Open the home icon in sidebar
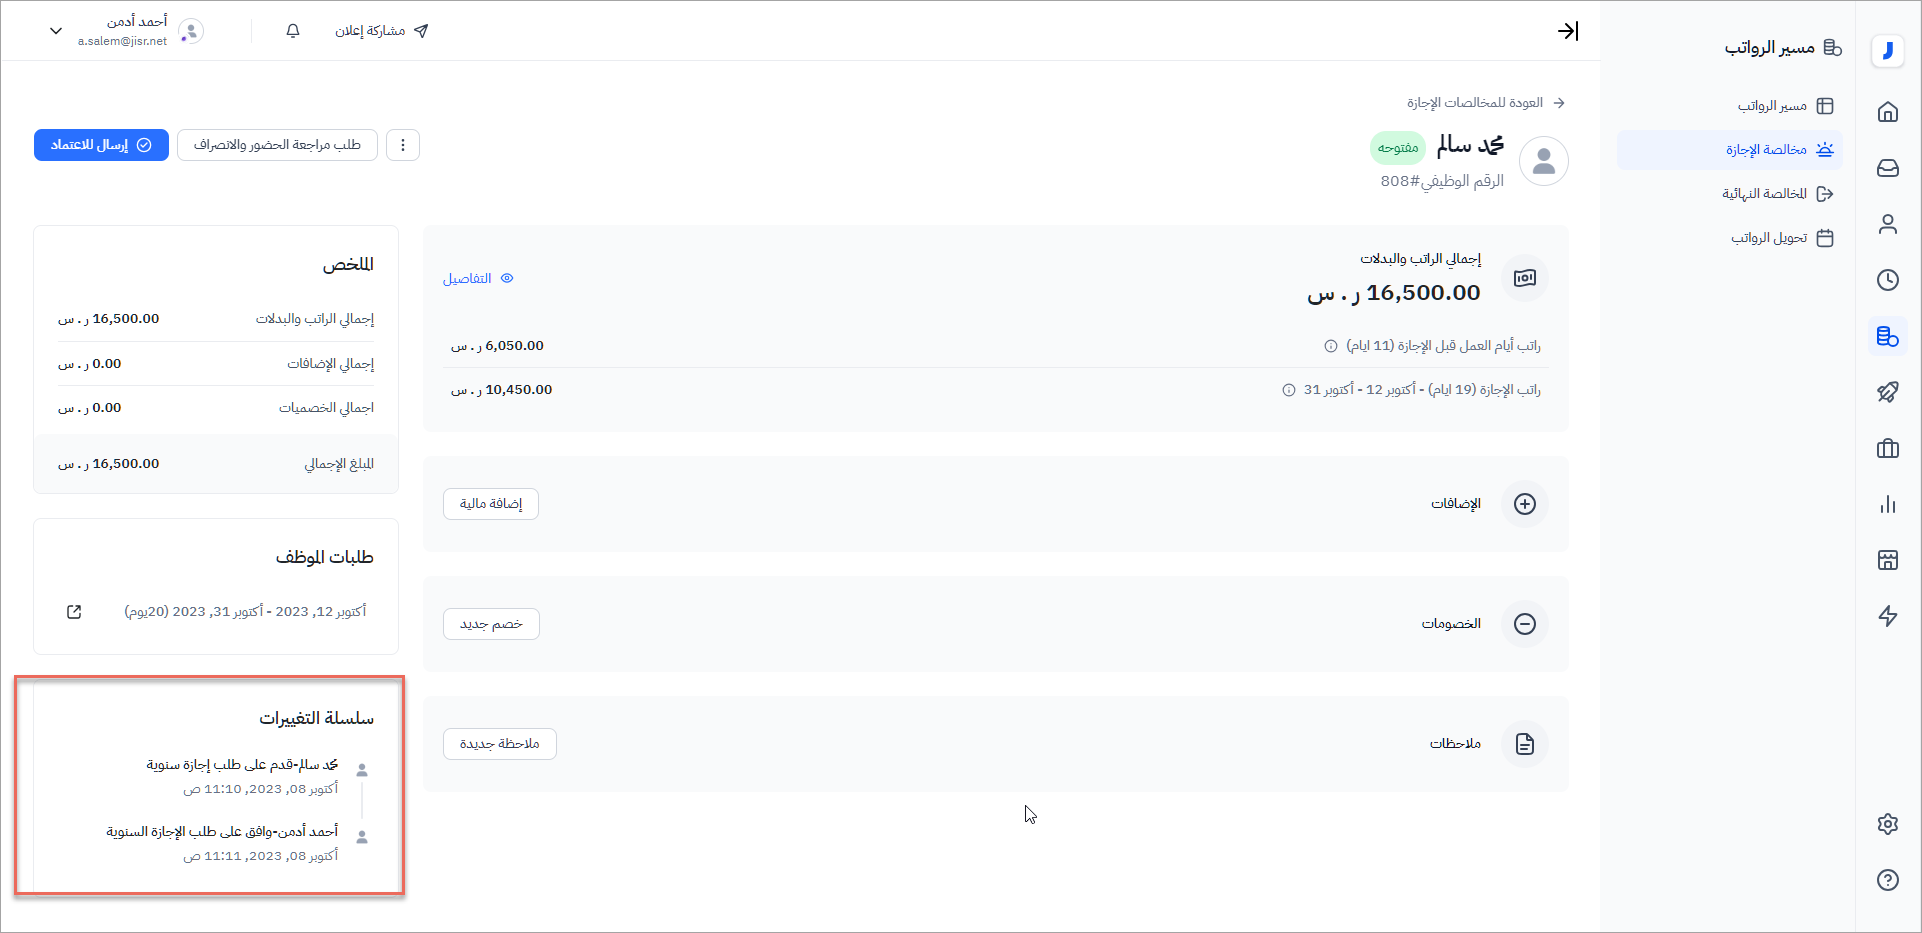Image resolution: width=1922 pixels, height=933 pixels. 1887,112
